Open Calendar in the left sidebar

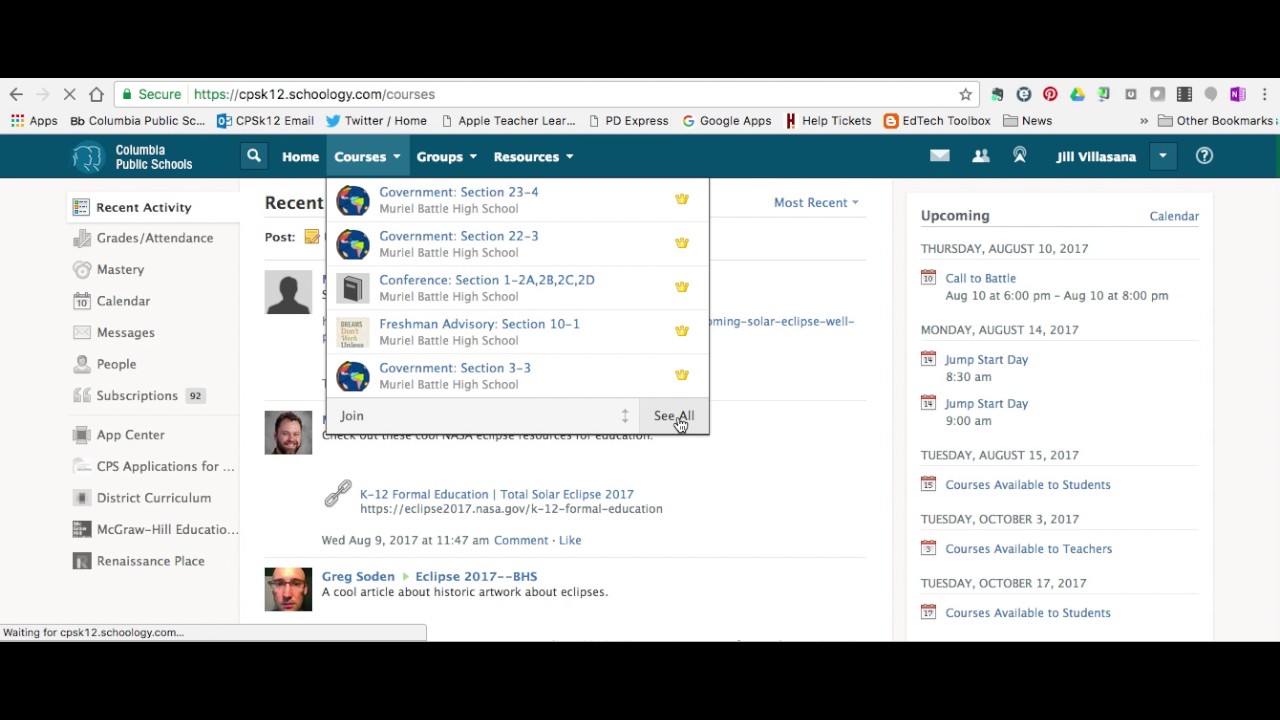tap(112, 301)
